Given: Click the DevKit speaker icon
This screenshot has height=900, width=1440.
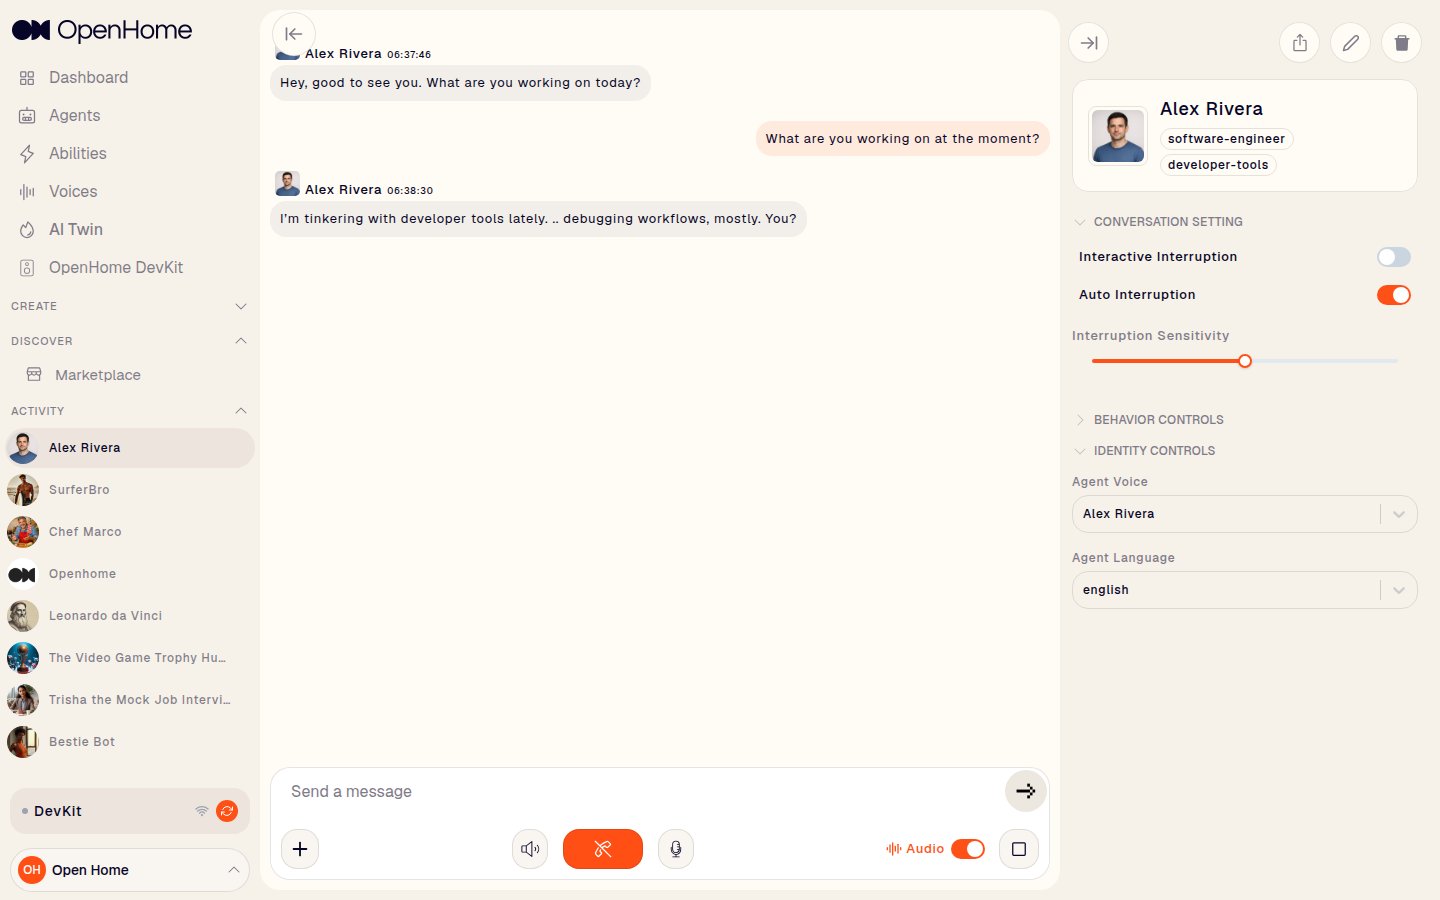Looking at the screenshot, I should click(x=27, y=268).
